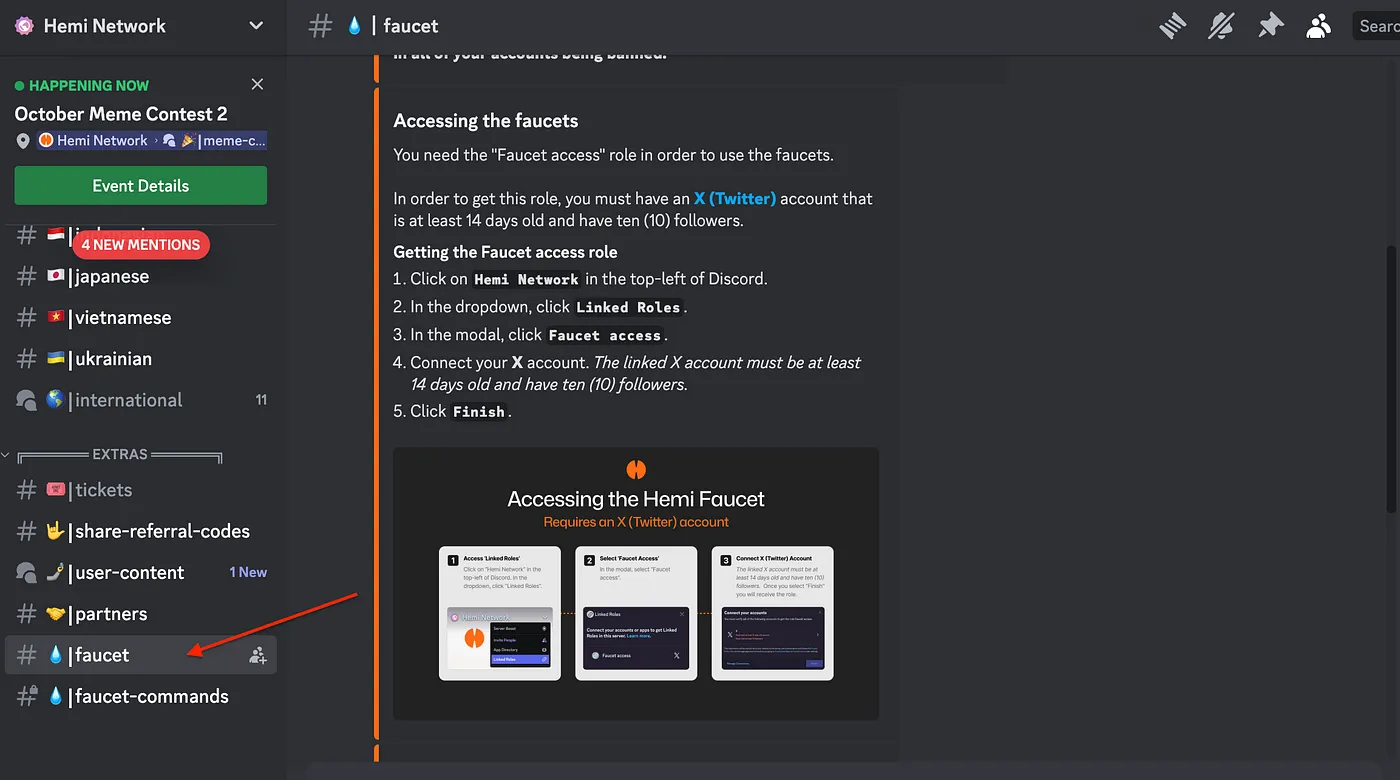Click the Getting the Faucet access role heading
This screenshot has height=780, width=1400.
pos(505,252)
